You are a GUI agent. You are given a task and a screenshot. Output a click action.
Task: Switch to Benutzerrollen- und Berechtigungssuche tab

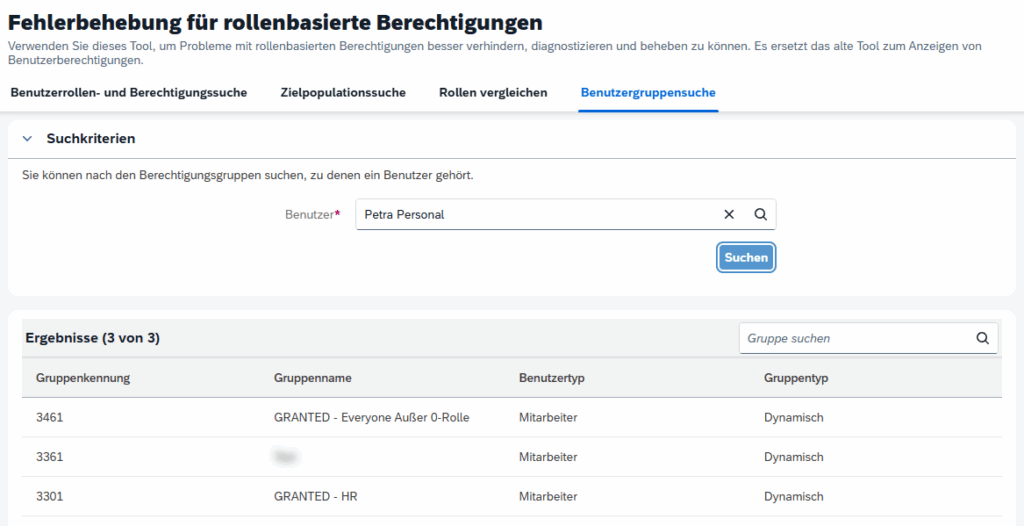pos(128,93)
